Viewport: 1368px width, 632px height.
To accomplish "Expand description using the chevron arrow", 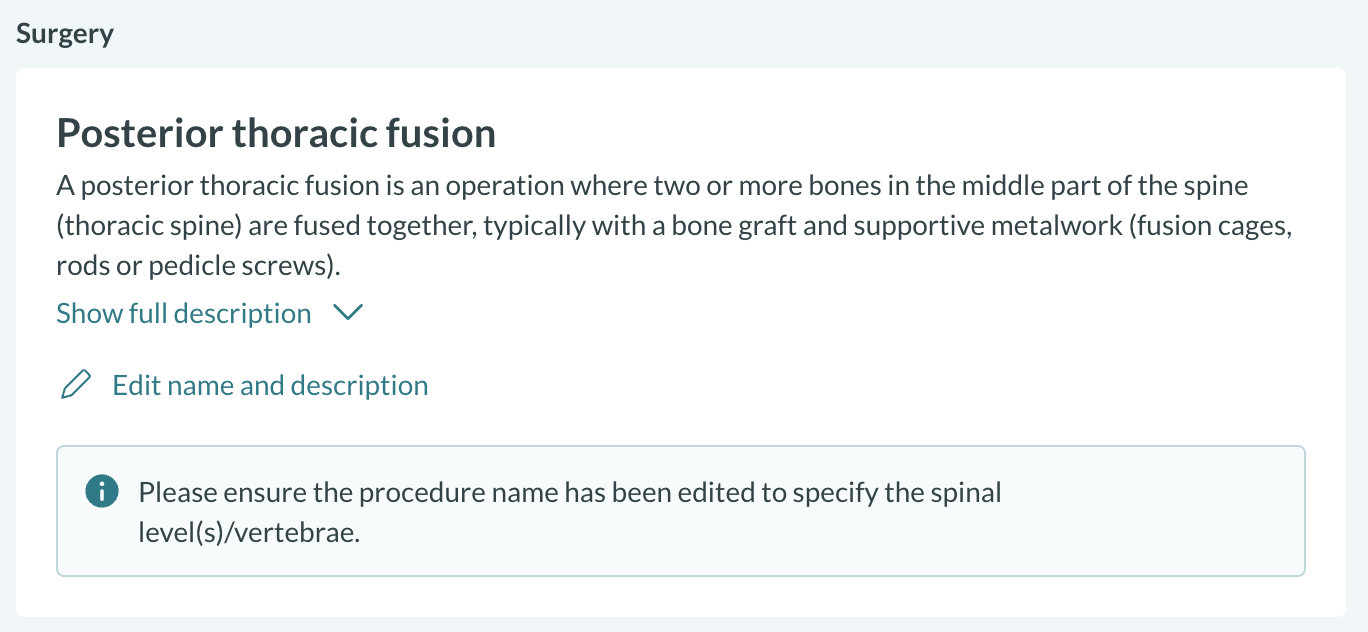I will click(x=347, y=313).
